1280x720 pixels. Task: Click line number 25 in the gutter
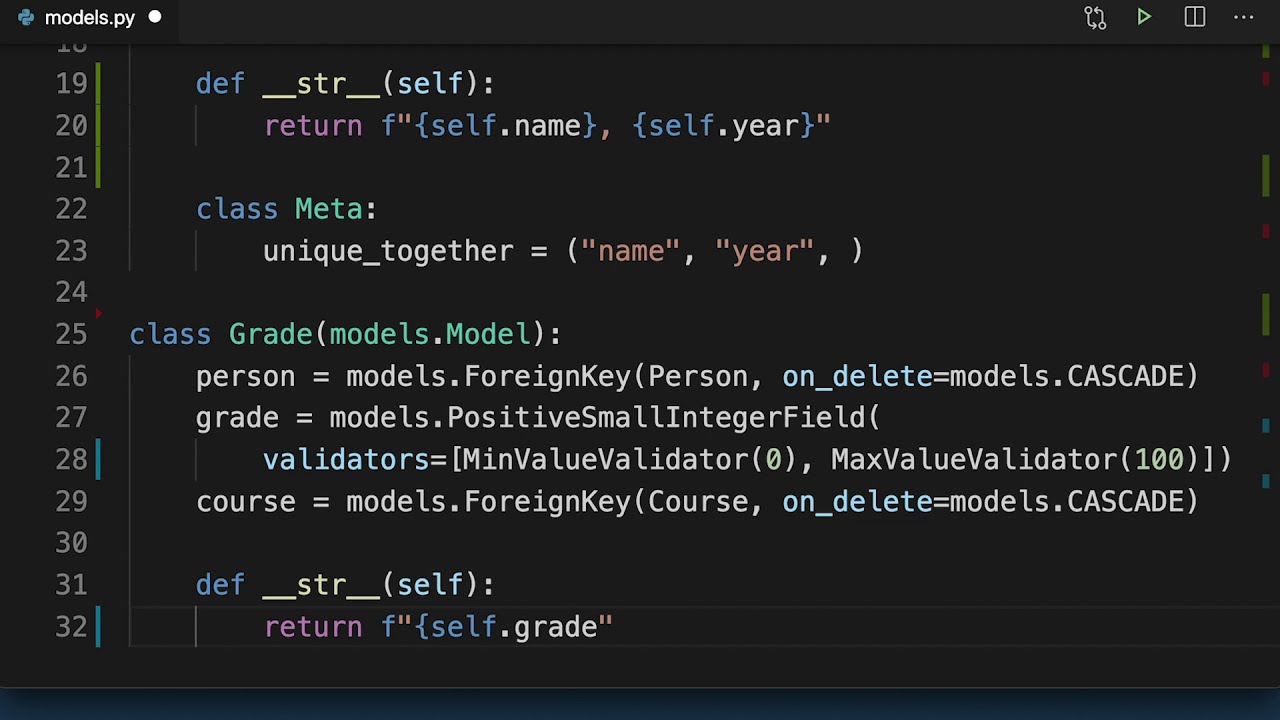(x=71, y=334)
